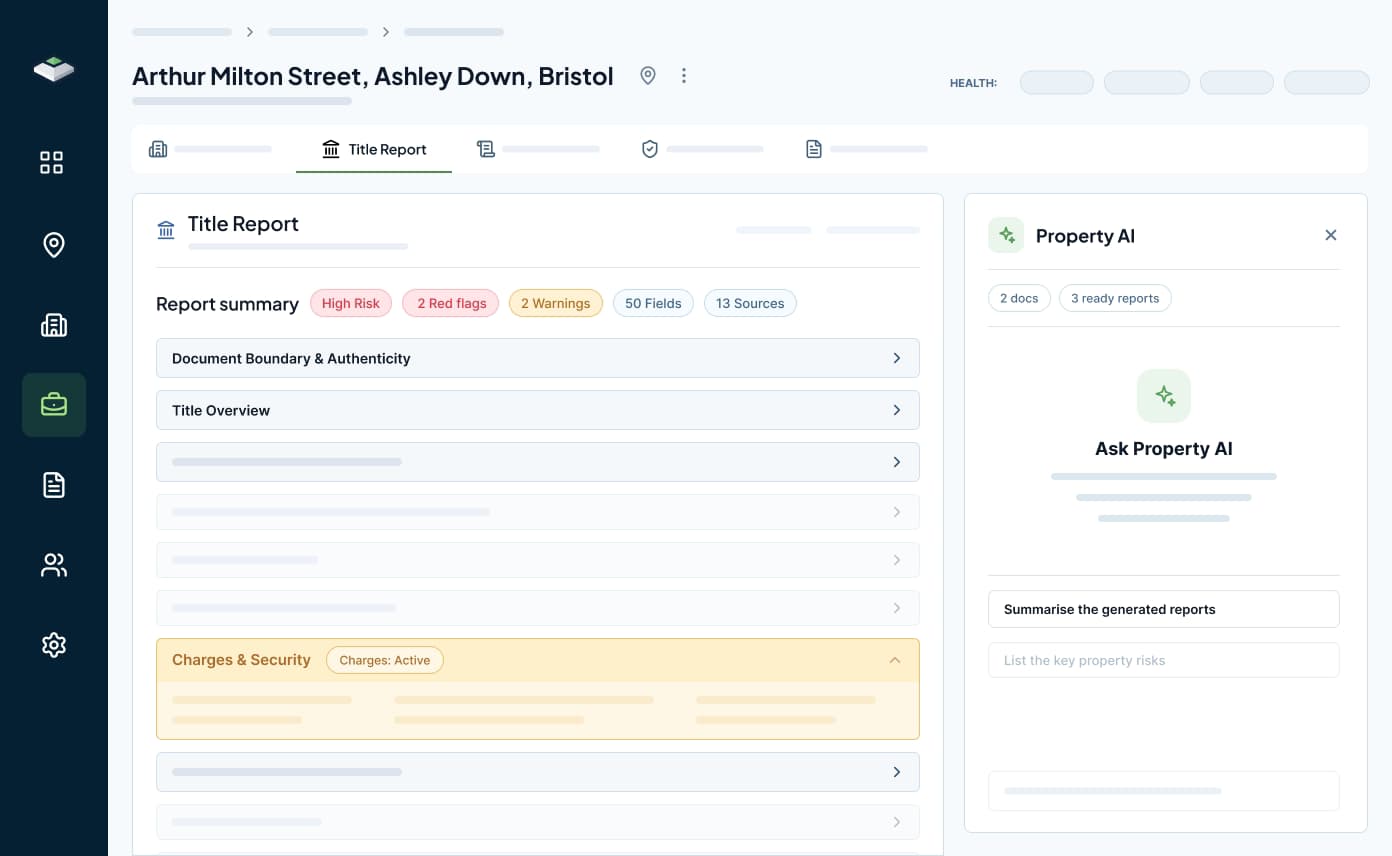Open the buildings icon in the sidebar
Image resolution: width=1392 pixels, height=856 pixels.
(x=54, y=325)
